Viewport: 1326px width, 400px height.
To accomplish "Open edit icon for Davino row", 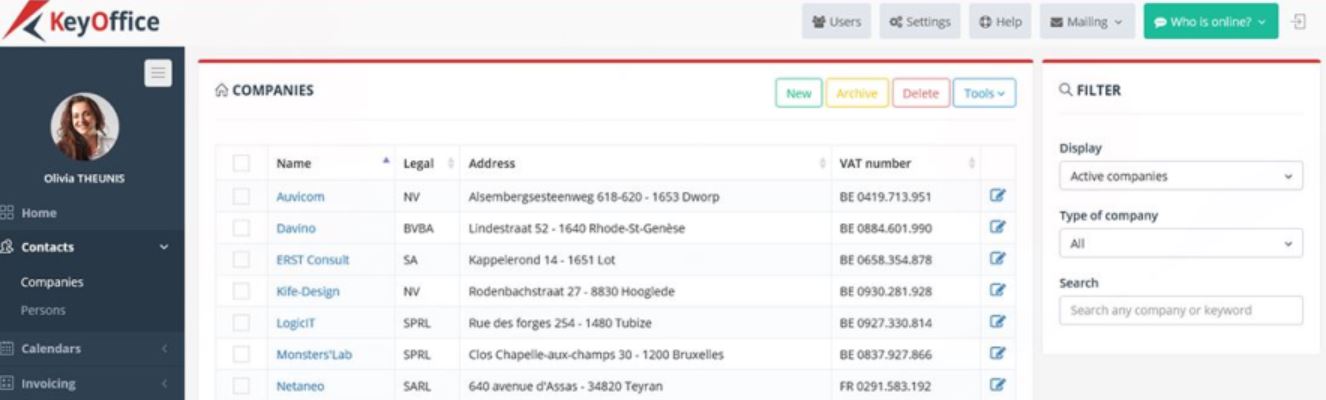I will pos(997,227).
